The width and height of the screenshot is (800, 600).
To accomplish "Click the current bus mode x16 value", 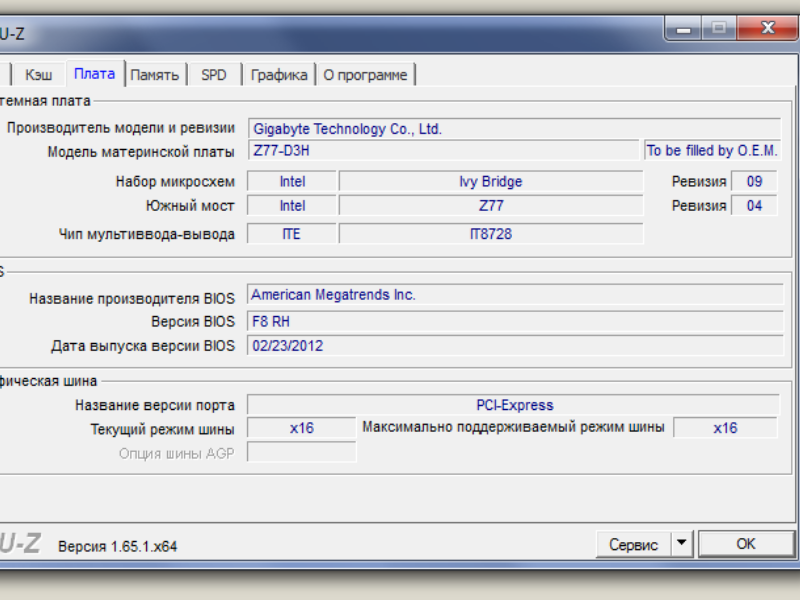I will 302,428.
